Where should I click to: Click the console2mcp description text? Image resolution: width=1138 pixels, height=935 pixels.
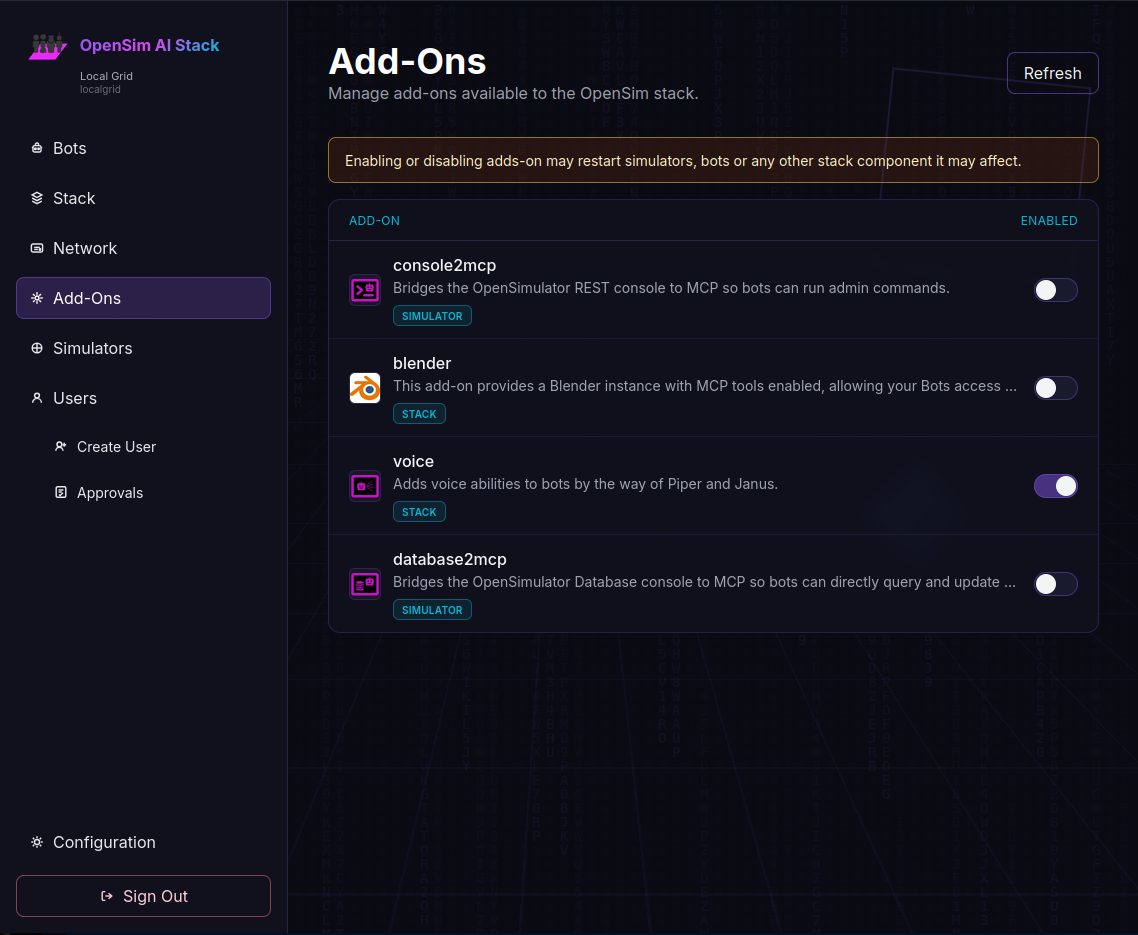(671, 288)
